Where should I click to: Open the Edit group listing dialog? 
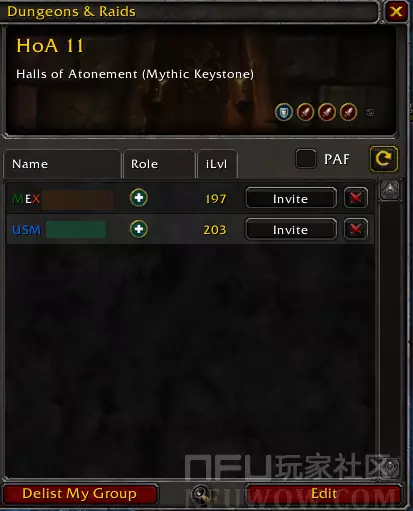323,494
